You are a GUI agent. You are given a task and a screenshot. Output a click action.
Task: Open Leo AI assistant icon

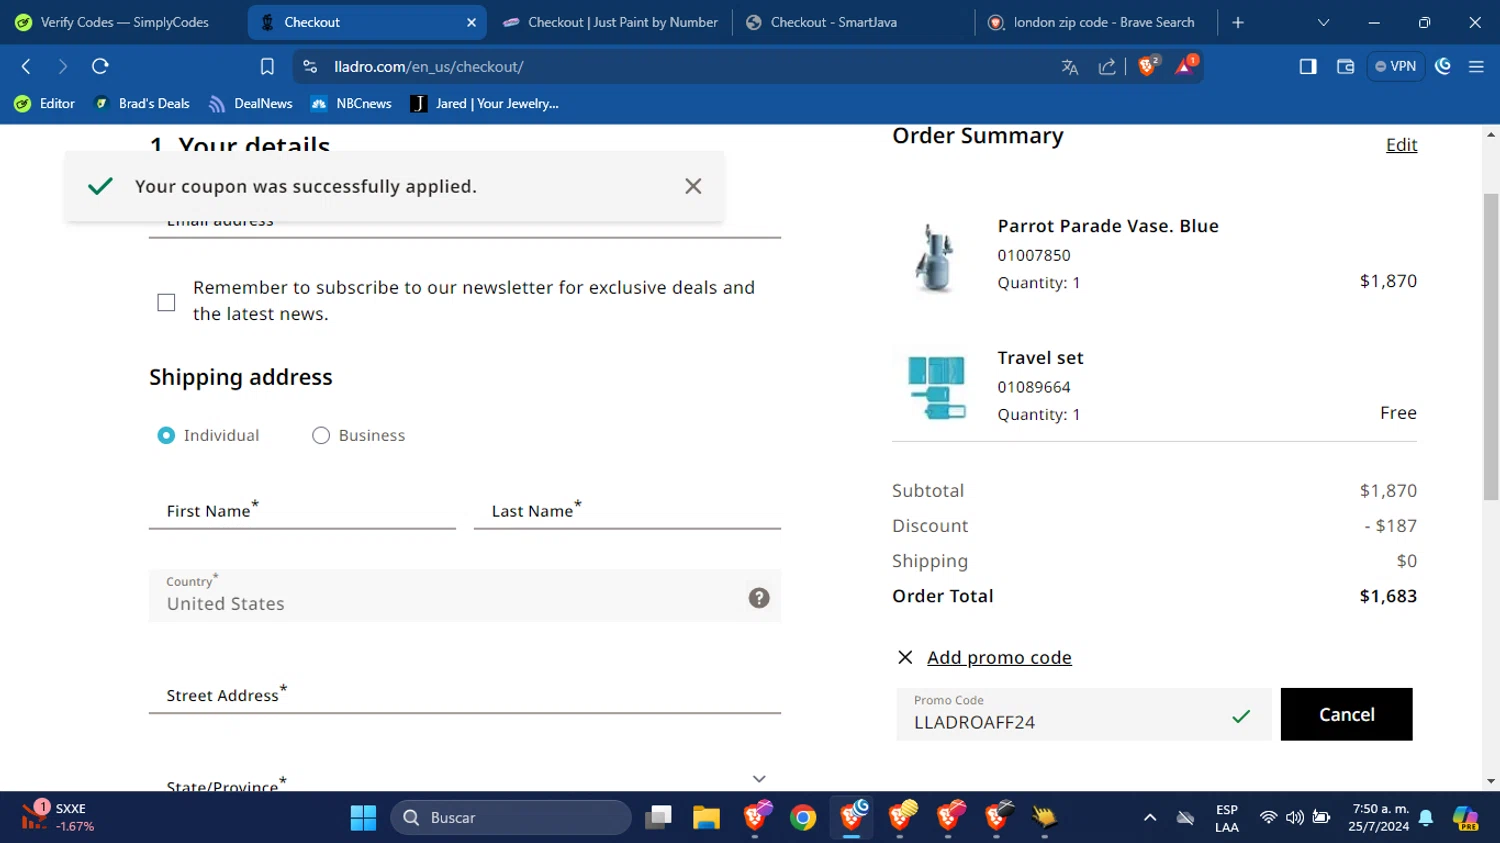pos(1443,66)
